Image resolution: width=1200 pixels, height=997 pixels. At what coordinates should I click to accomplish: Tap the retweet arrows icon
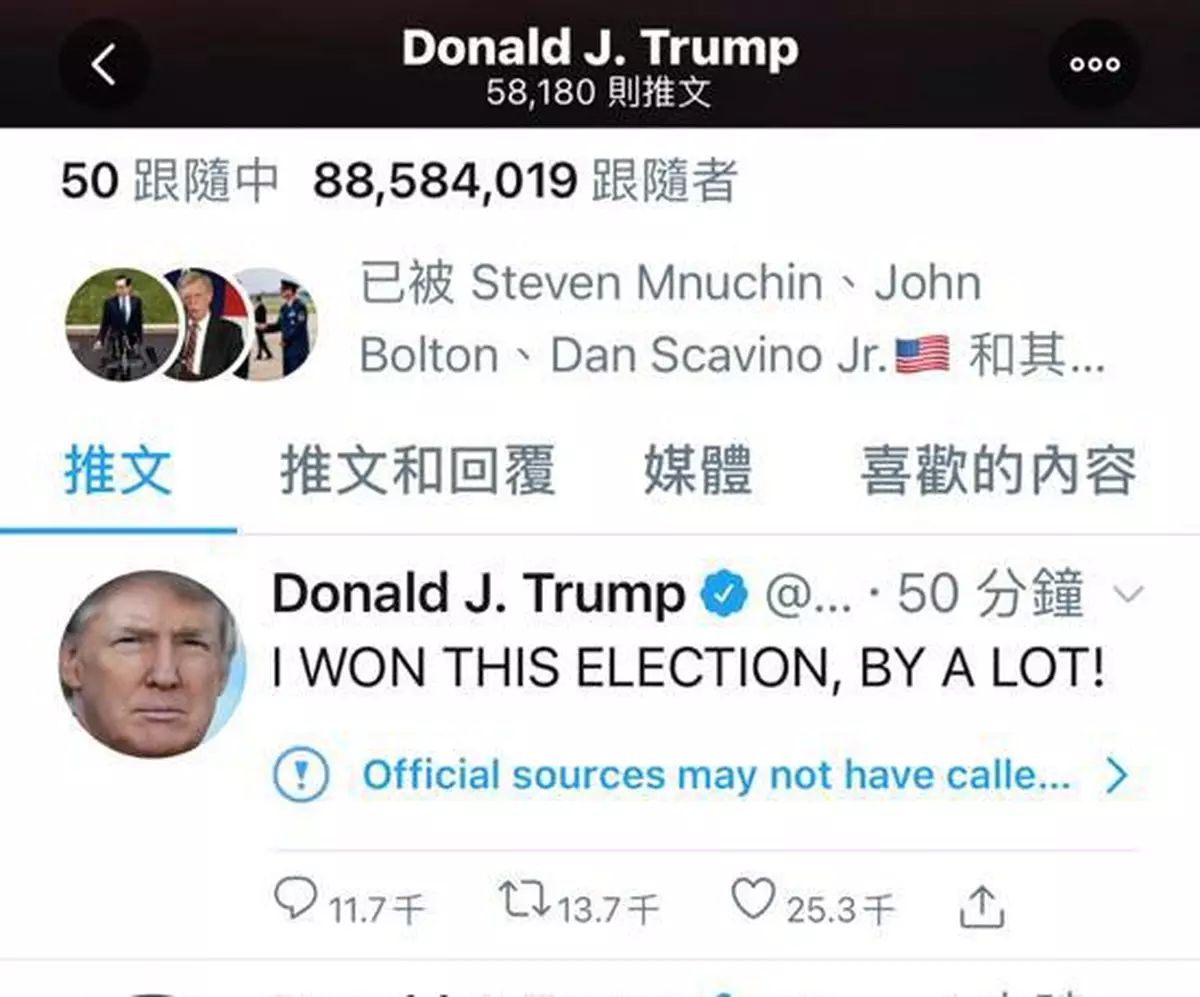pyautogui.click(x=524, y=899)
